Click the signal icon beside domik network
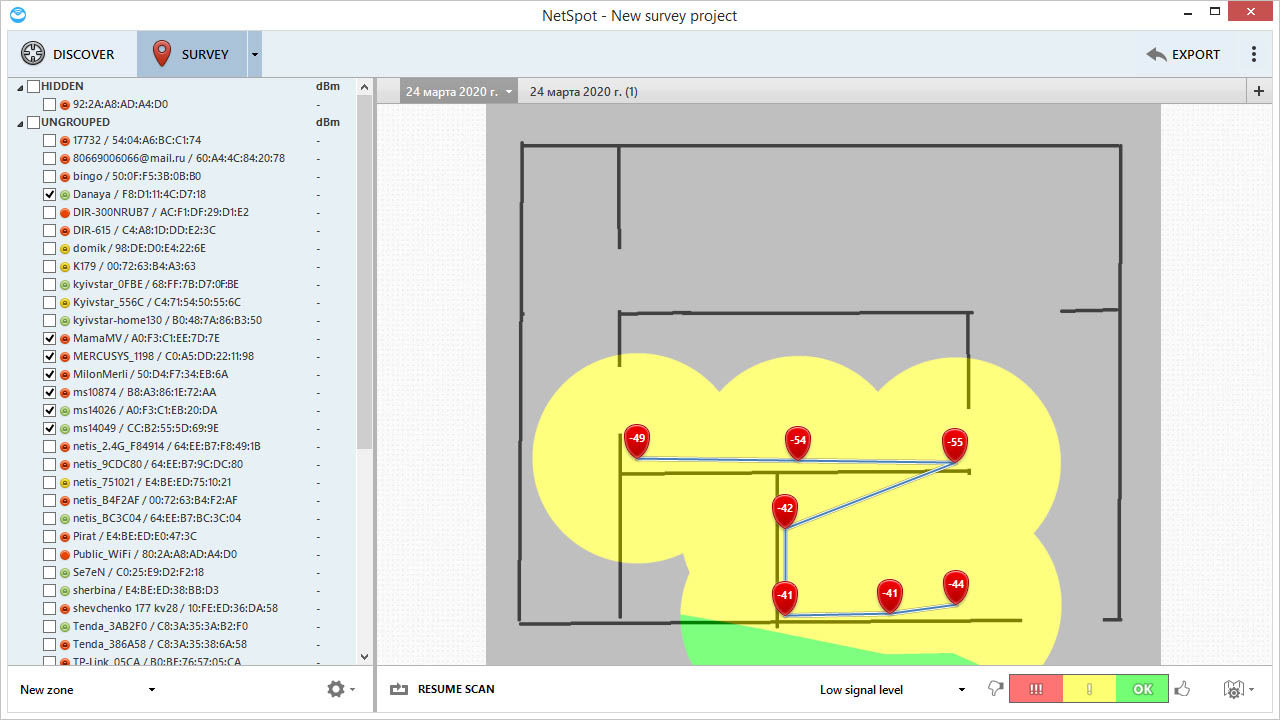Image resolution: width=1280 pixels, height=720 pixels. tap(65, 248)
